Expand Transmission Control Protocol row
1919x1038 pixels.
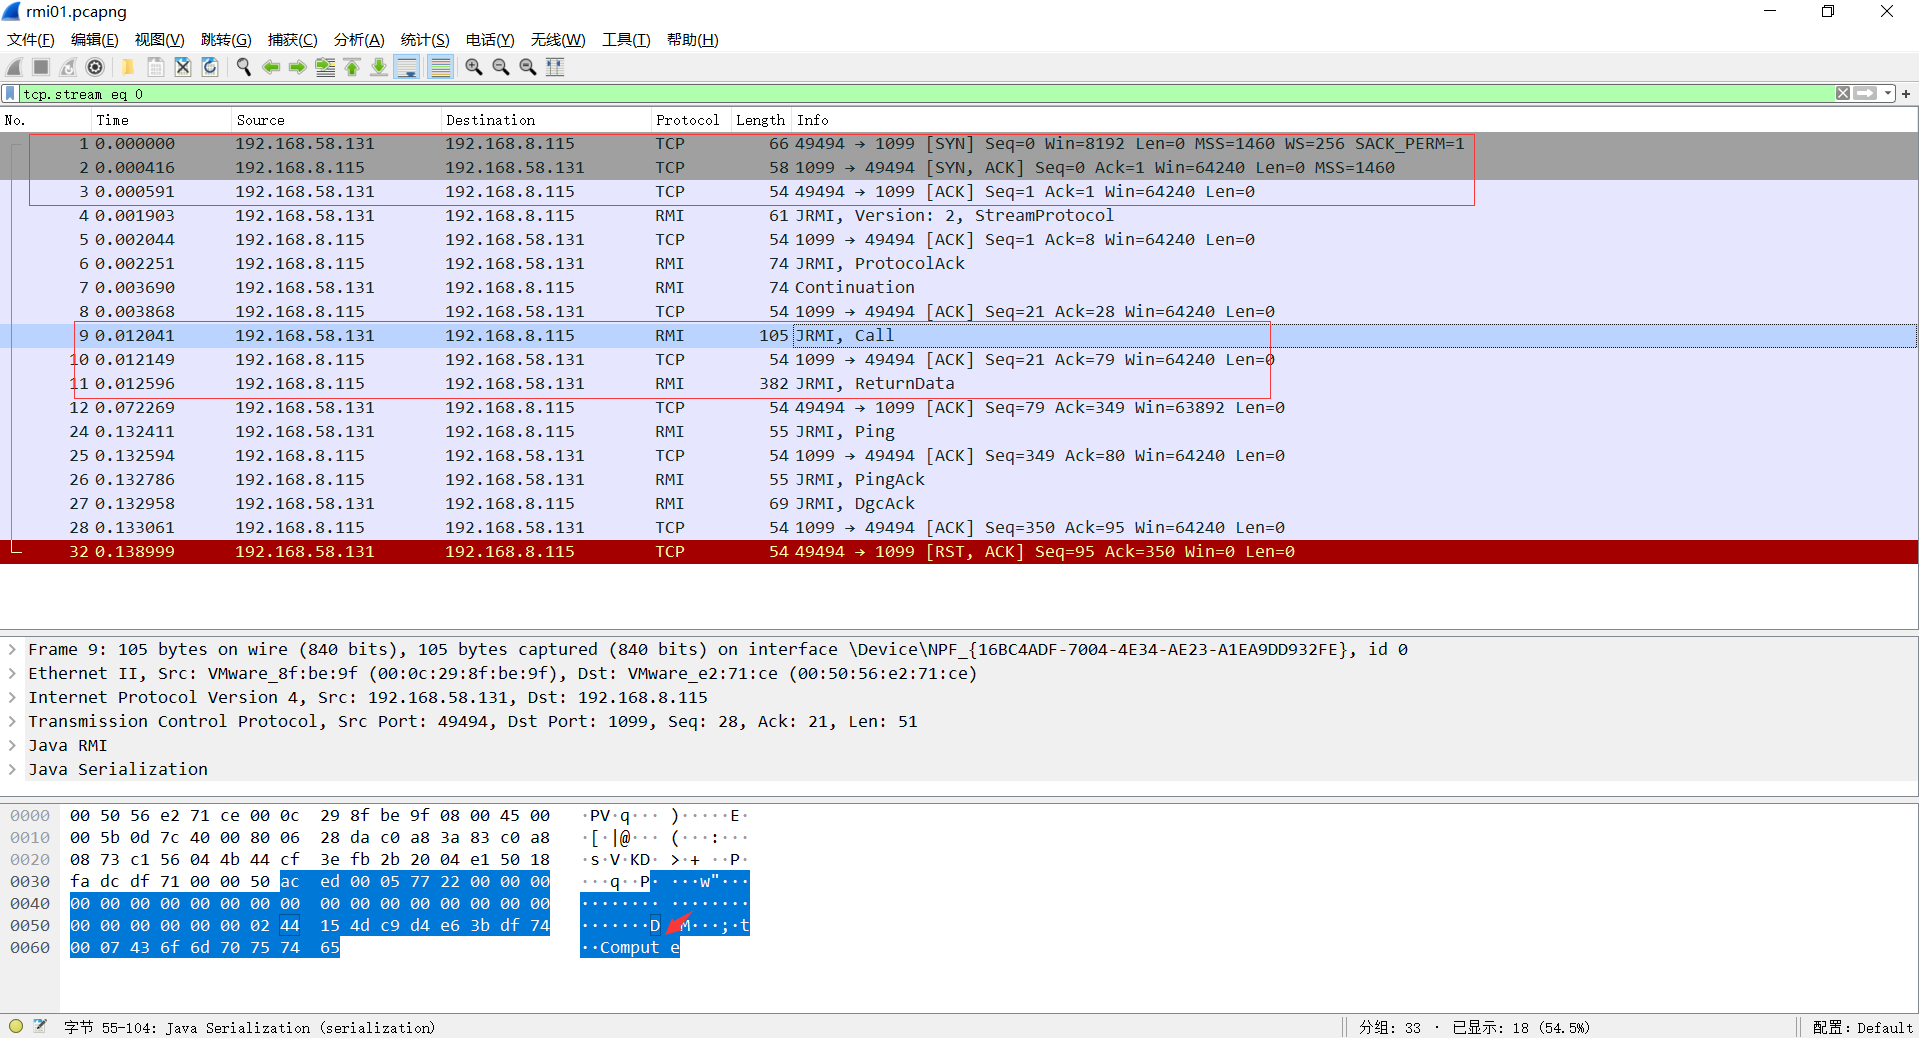coord(12,721)
